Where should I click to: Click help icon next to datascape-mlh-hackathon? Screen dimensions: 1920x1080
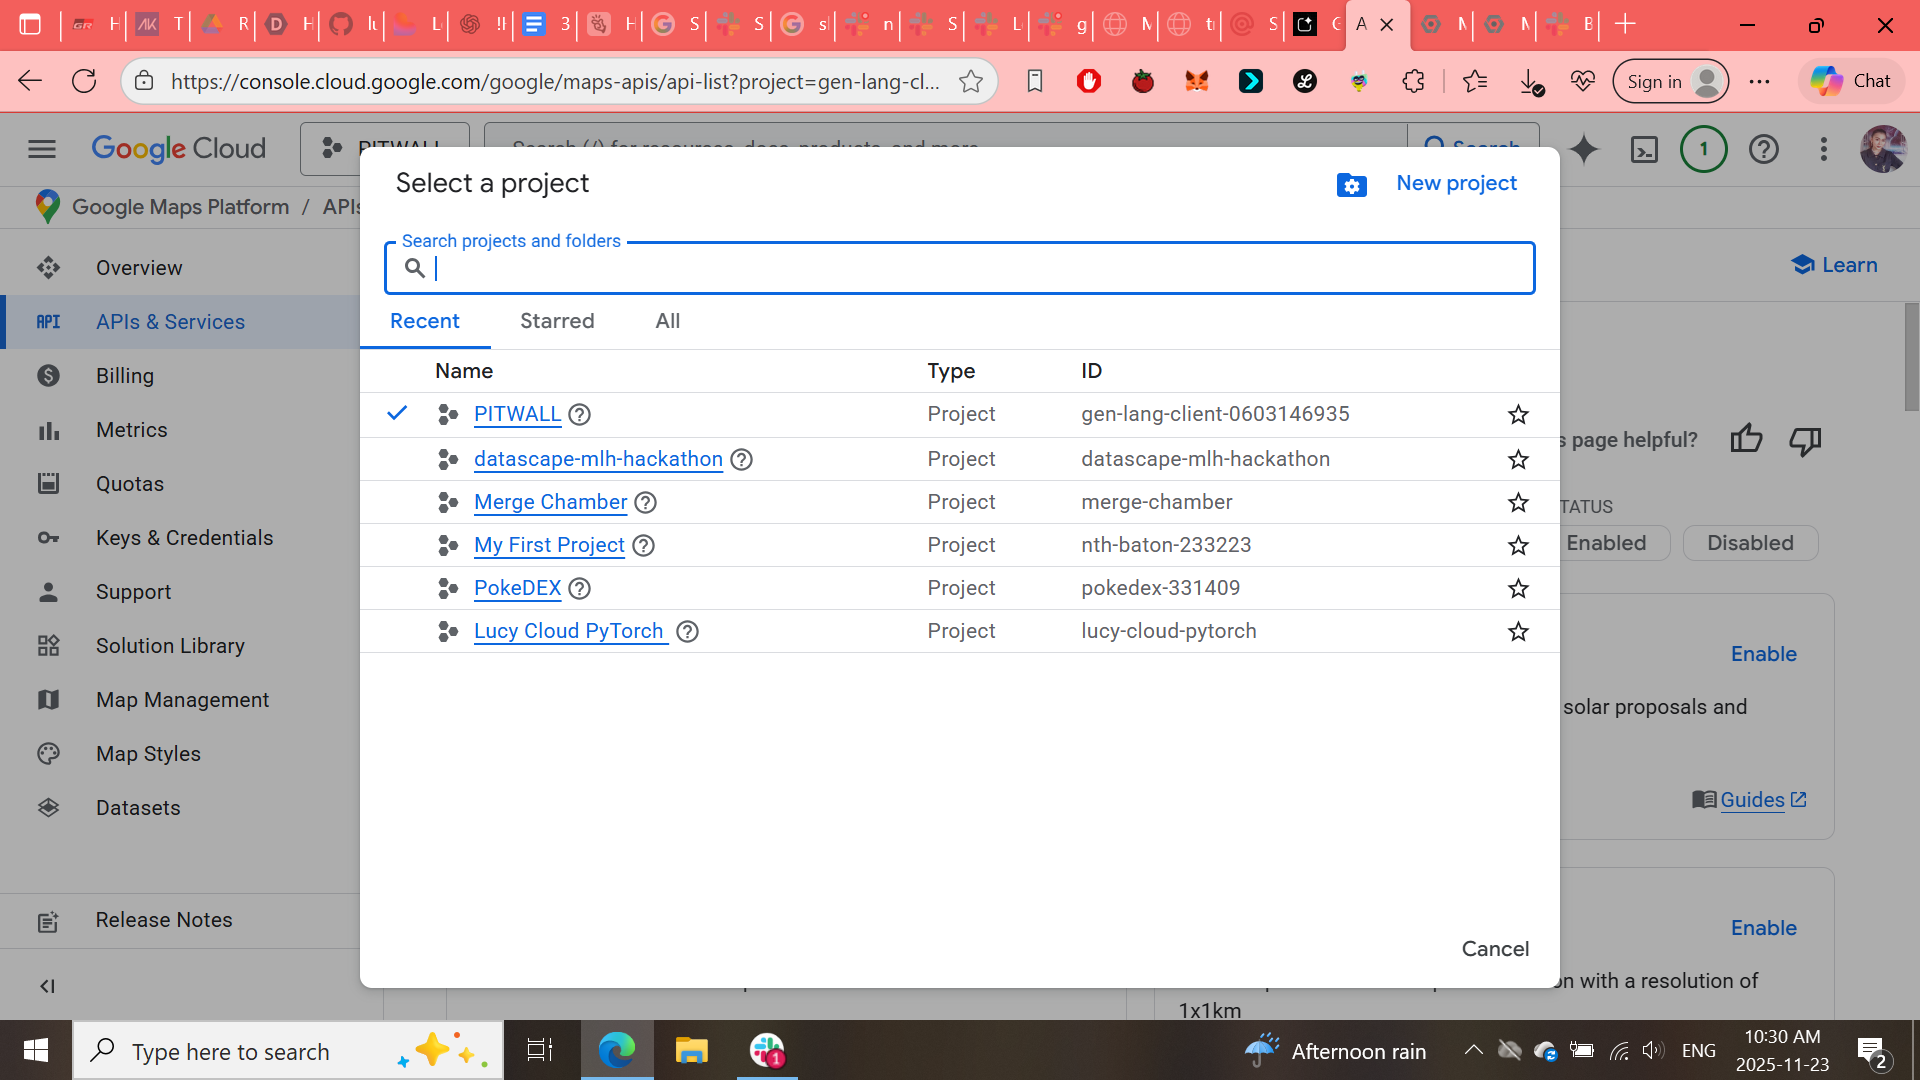[x=741, y=460]
